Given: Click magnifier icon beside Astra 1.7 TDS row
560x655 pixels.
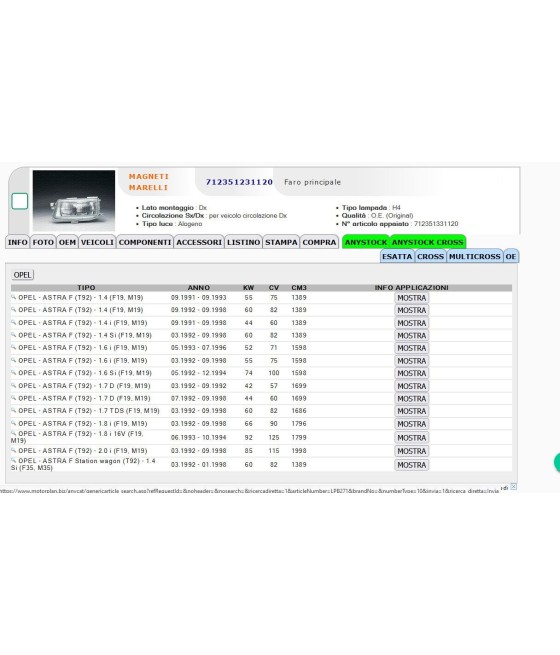Looking at the screenshot, I should click(13, 410).
